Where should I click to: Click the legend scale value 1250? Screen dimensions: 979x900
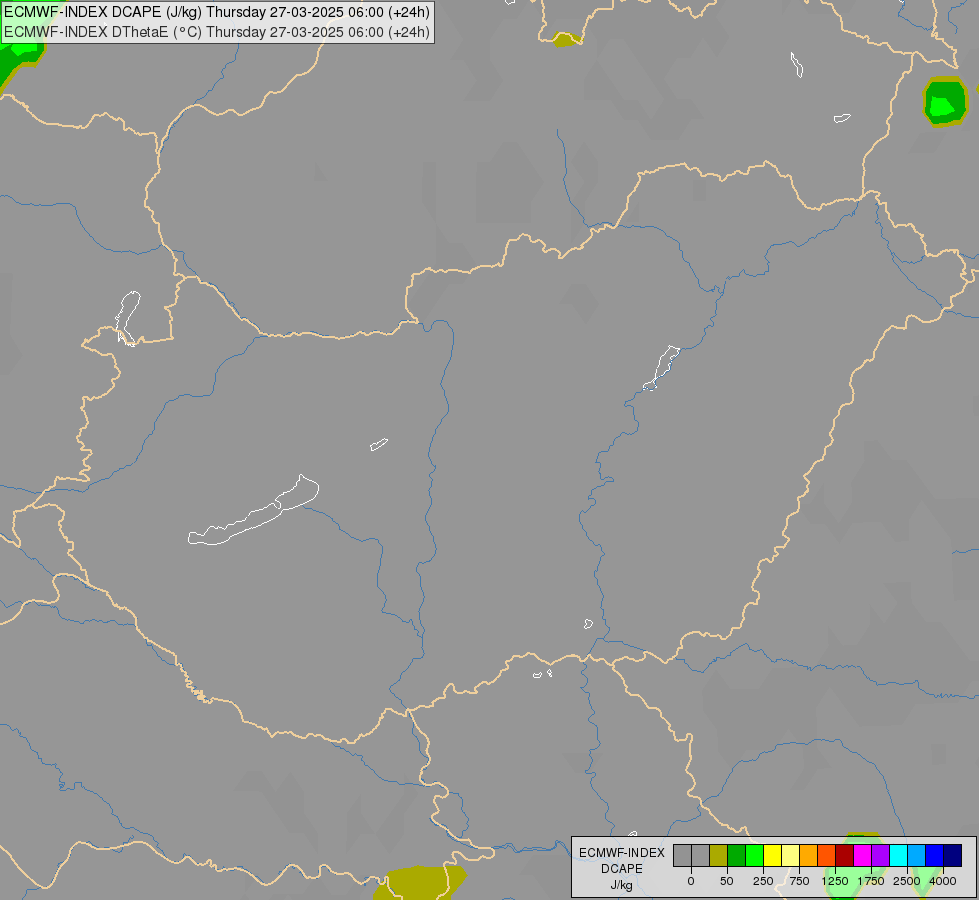[835, 881]
